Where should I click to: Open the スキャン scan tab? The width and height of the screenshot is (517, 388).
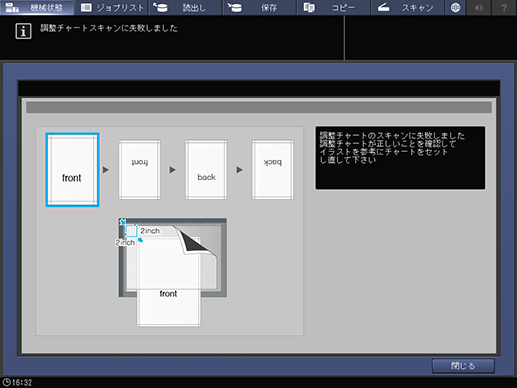pos(407,7)
